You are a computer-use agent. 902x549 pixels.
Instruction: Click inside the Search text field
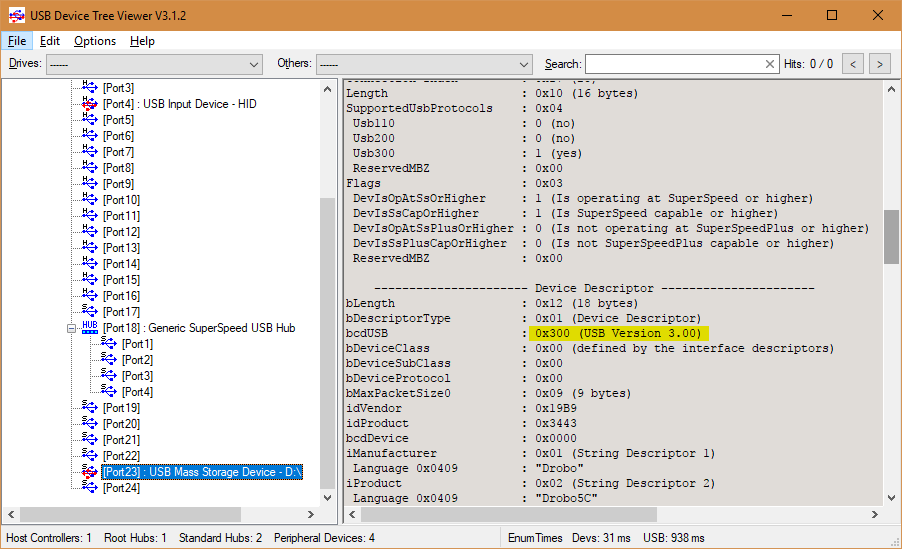673,64
